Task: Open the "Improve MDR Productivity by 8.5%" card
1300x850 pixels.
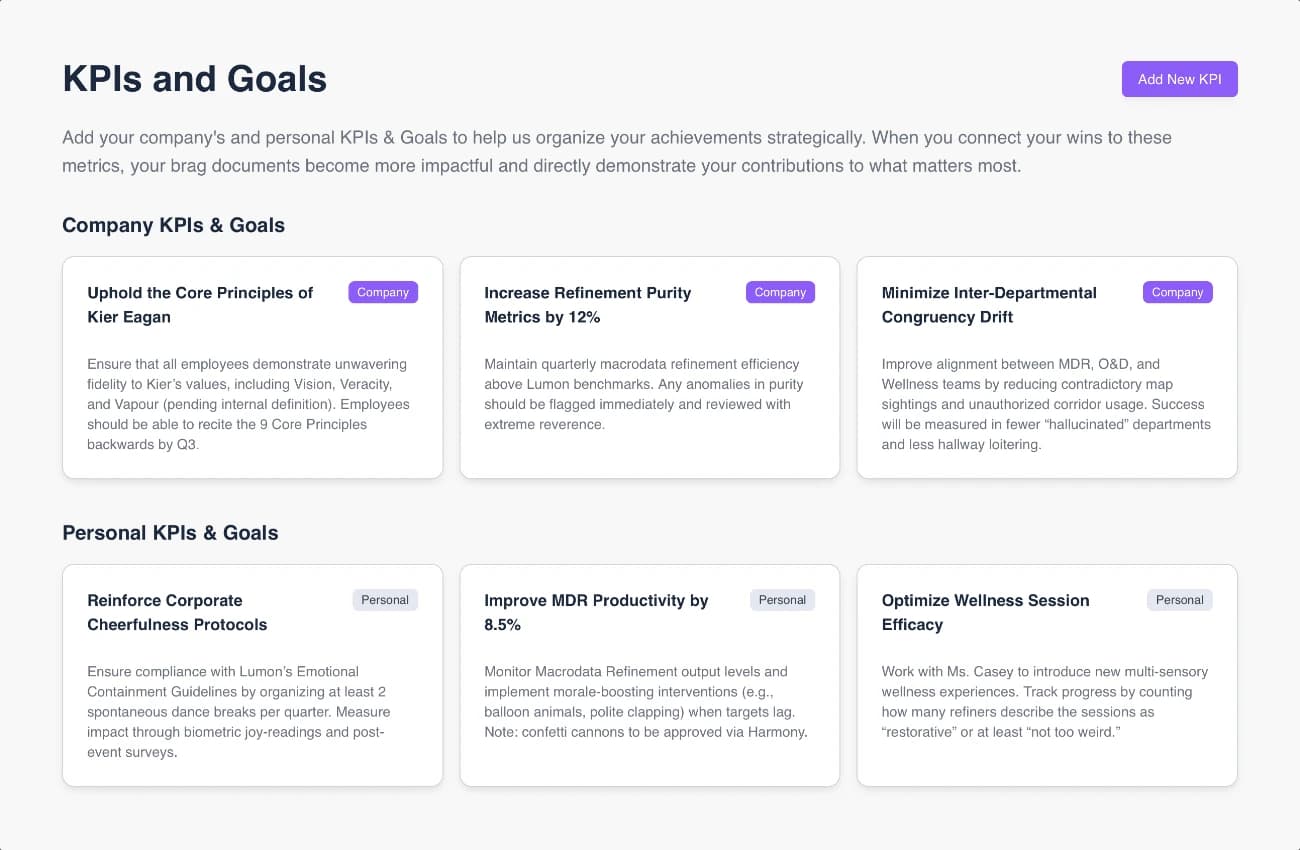Action: coord(650,675)
